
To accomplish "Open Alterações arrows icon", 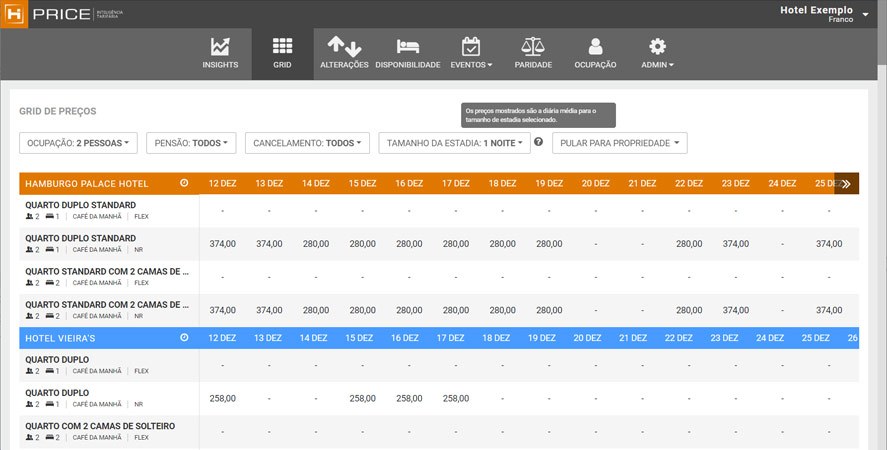I will (344, 47).
